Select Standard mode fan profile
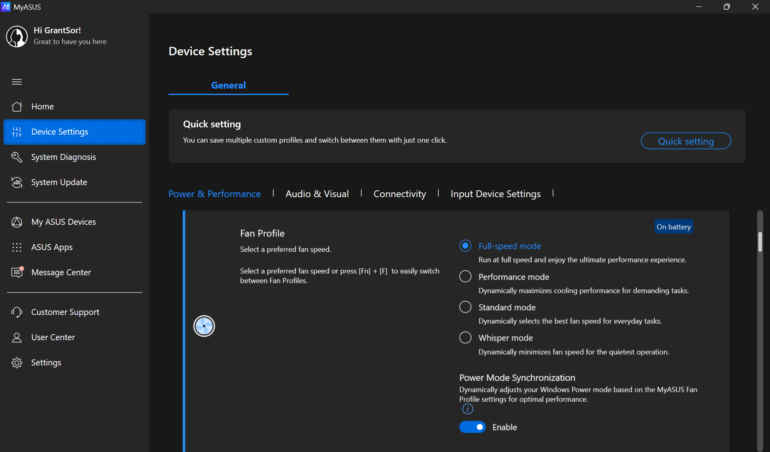 pyautogui.click(x=465, y=307)
